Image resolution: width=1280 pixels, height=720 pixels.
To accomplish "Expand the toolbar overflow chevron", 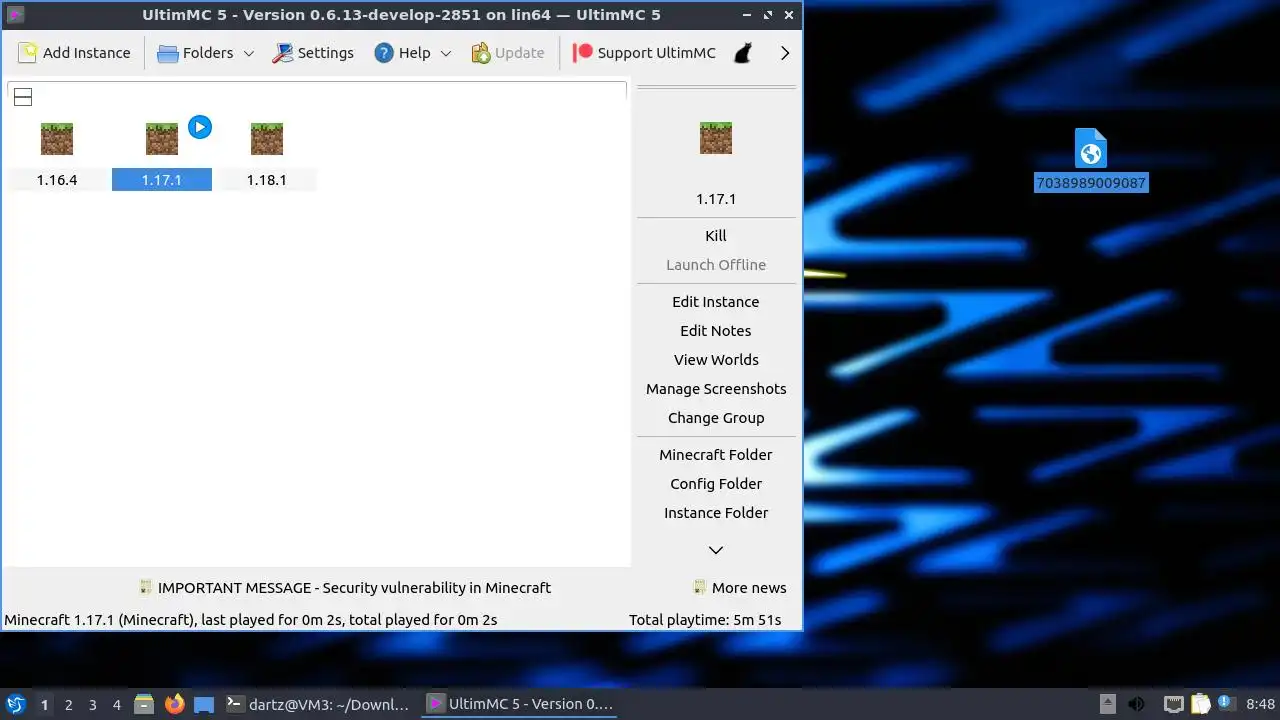I will 785,53.
